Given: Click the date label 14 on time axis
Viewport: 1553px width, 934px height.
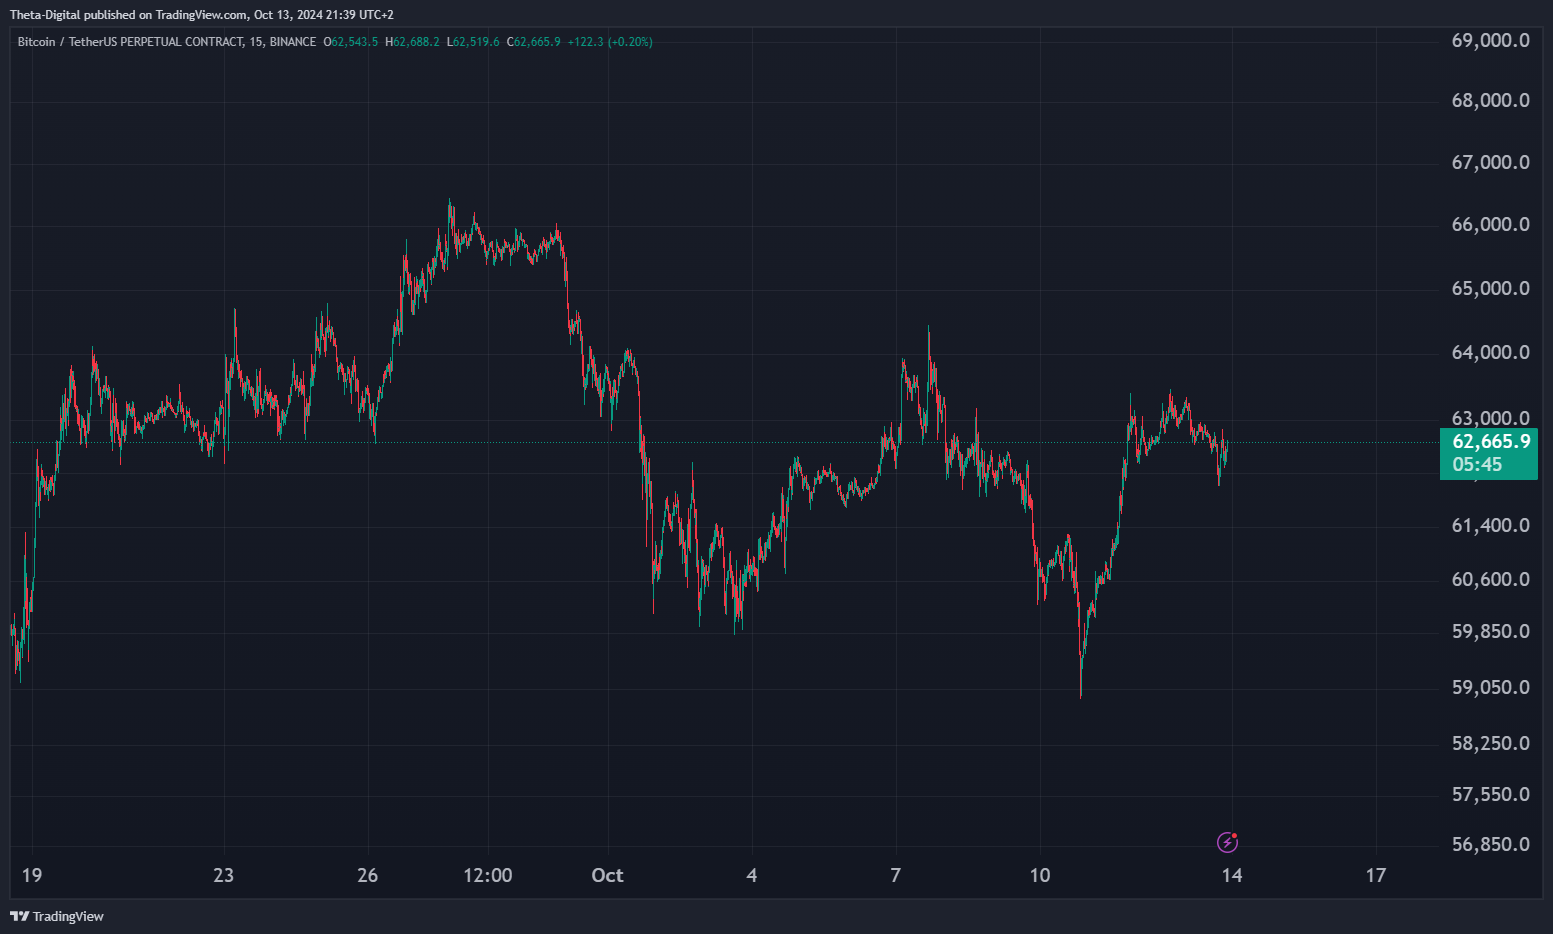Looking at the screenshot, I should pyautogui.click(x=1232, y=875).
